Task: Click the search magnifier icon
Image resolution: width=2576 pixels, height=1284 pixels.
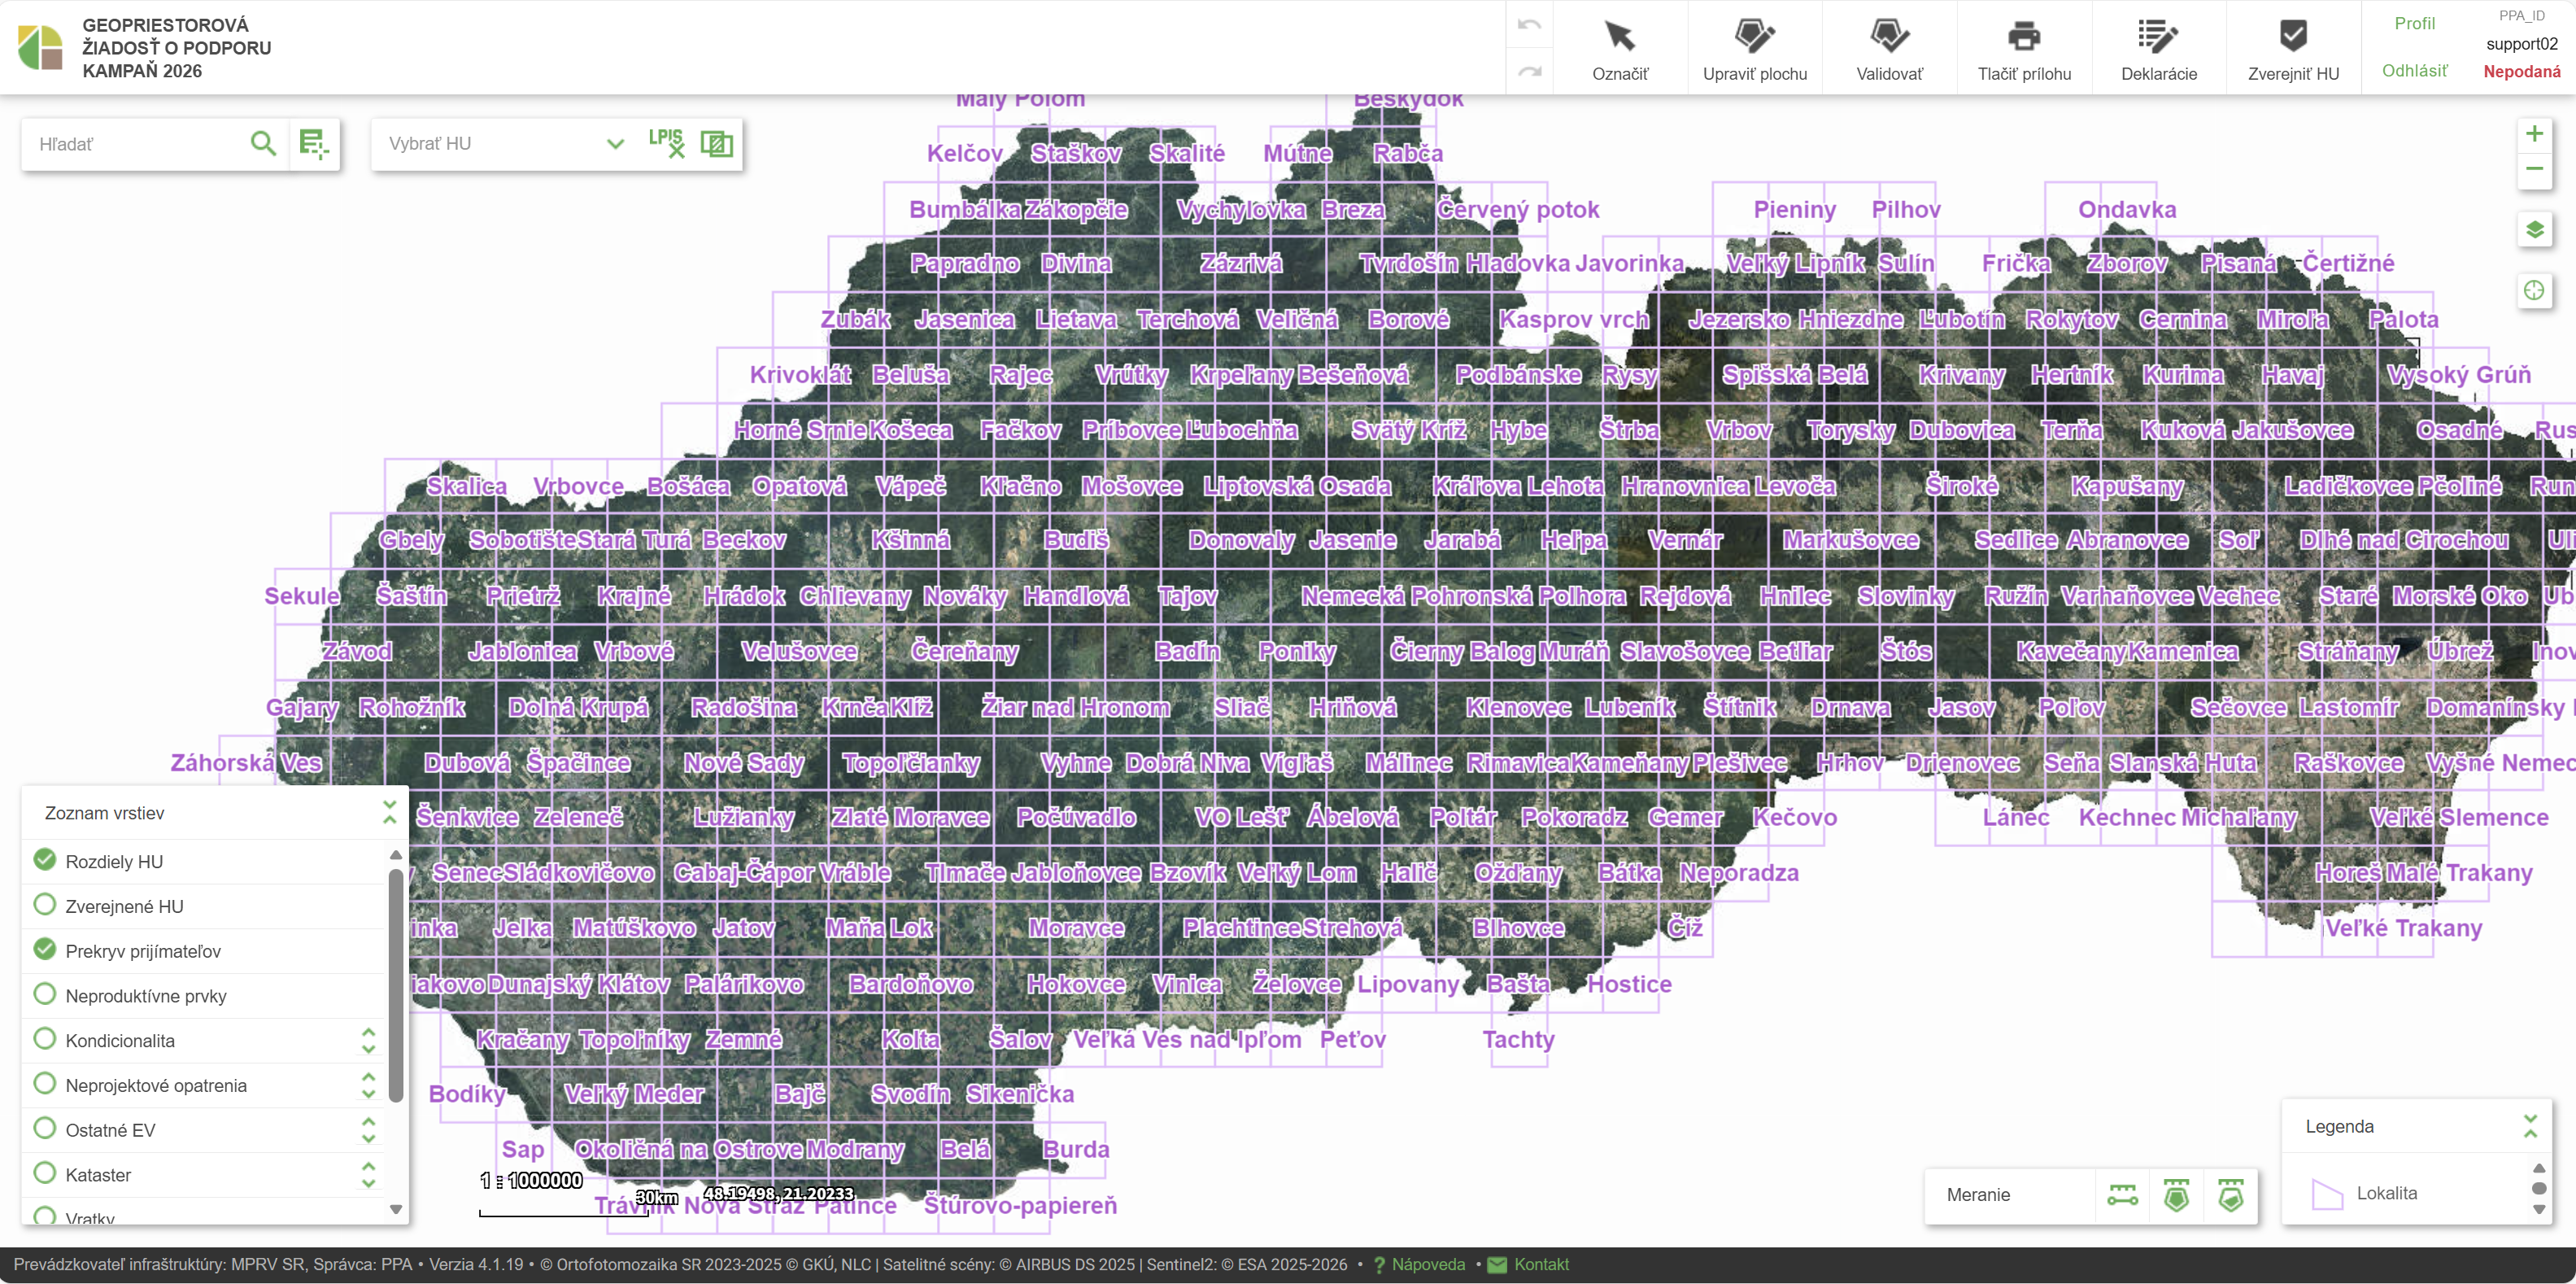Action: (x=263, y=144)
